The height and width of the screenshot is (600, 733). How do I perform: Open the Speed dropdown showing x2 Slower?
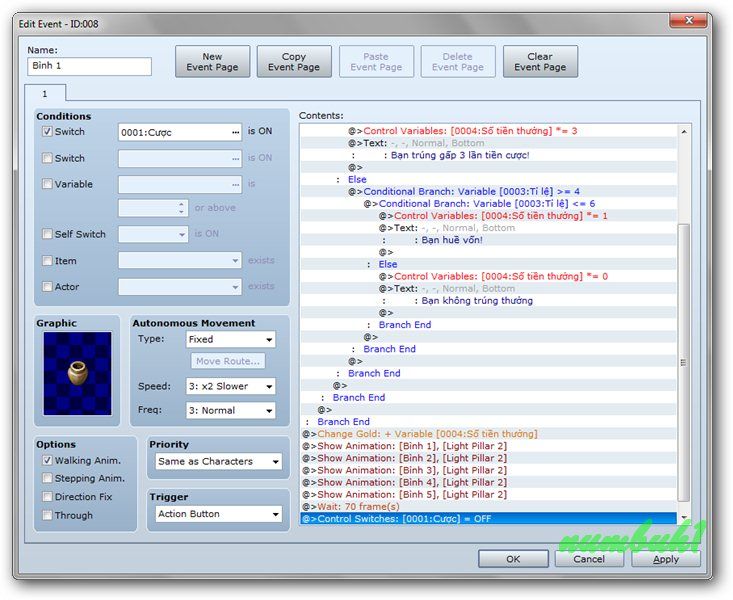click(x=230, y=386)
